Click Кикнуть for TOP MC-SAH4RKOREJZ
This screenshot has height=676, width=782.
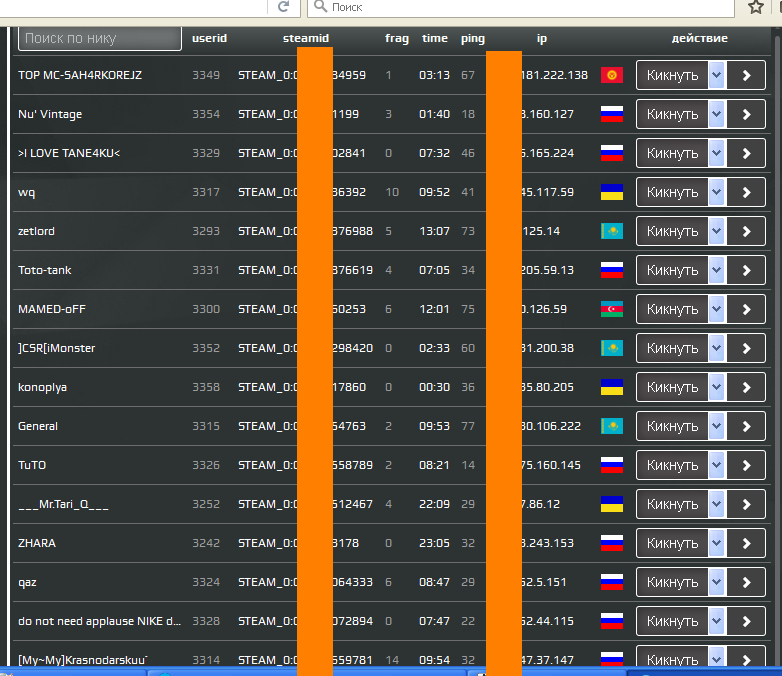point(672,75)
